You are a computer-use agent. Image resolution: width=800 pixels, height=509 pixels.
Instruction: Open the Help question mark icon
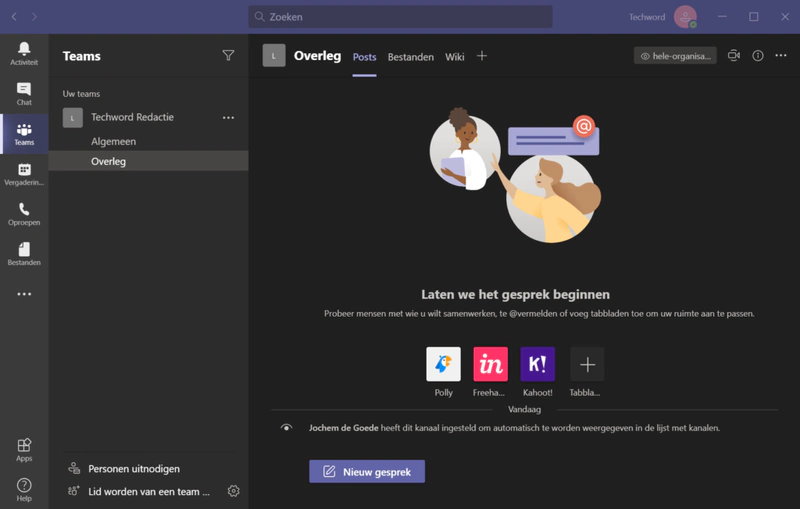24,490
